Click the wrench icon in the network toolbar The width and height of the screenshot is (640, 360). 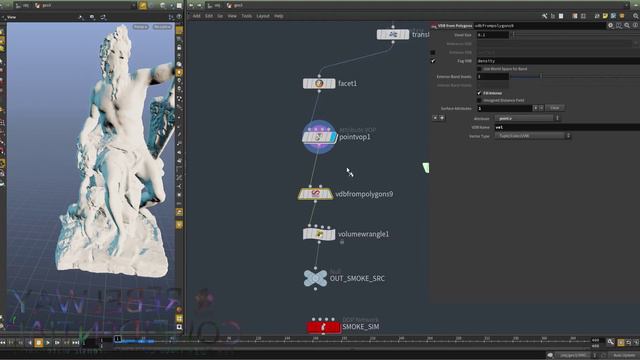pos(544,16)
